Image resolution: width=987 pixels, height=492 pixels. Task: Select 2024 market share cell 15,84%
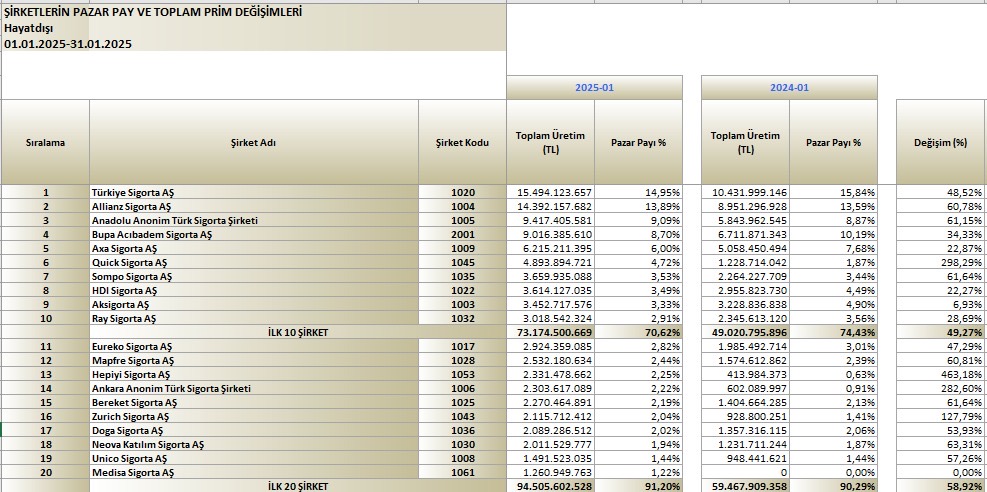[x=833, y=193]
